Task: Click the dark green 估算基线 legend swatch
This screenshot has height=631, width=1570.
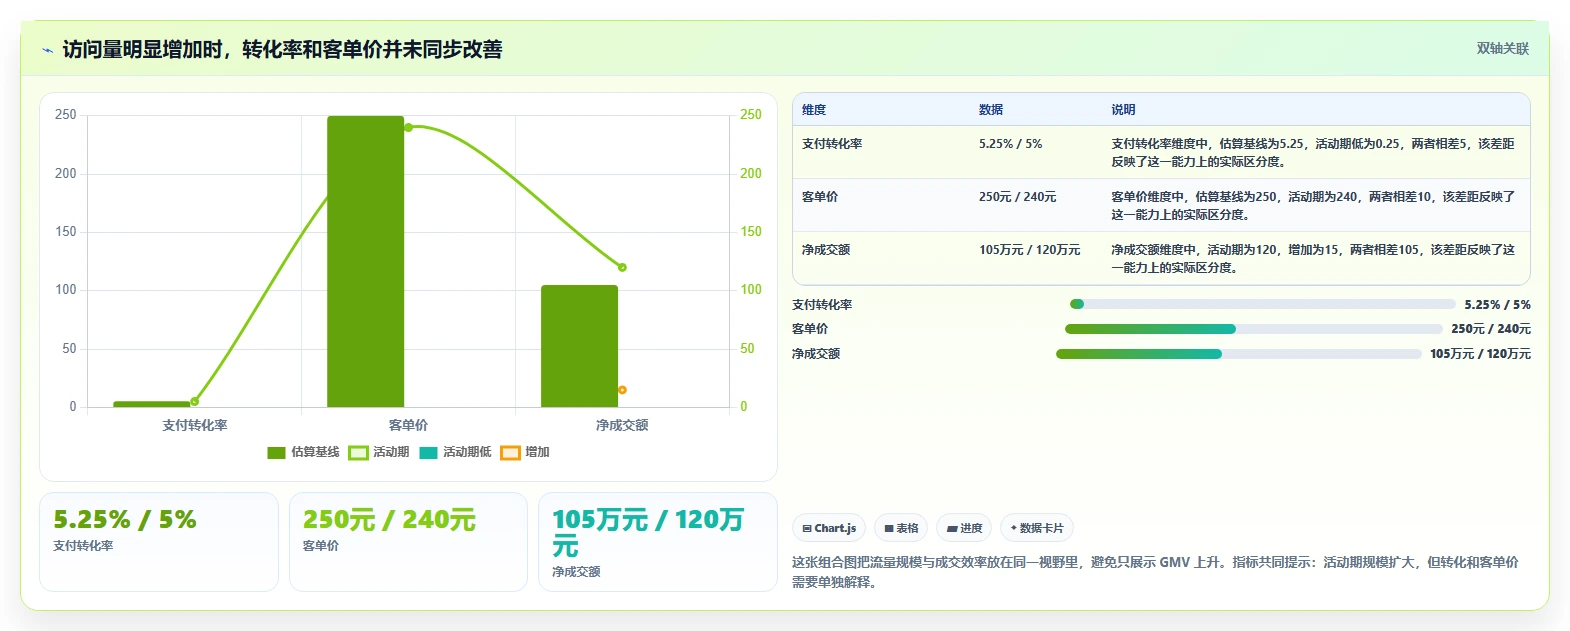Action: click(277, 453)
